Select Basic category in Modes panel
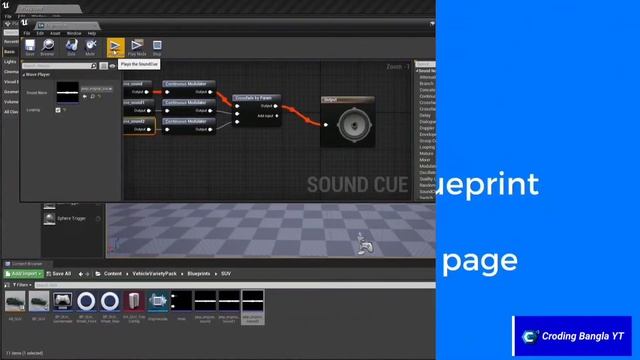This screenshot has height=360, width=640. pos(9,52)
